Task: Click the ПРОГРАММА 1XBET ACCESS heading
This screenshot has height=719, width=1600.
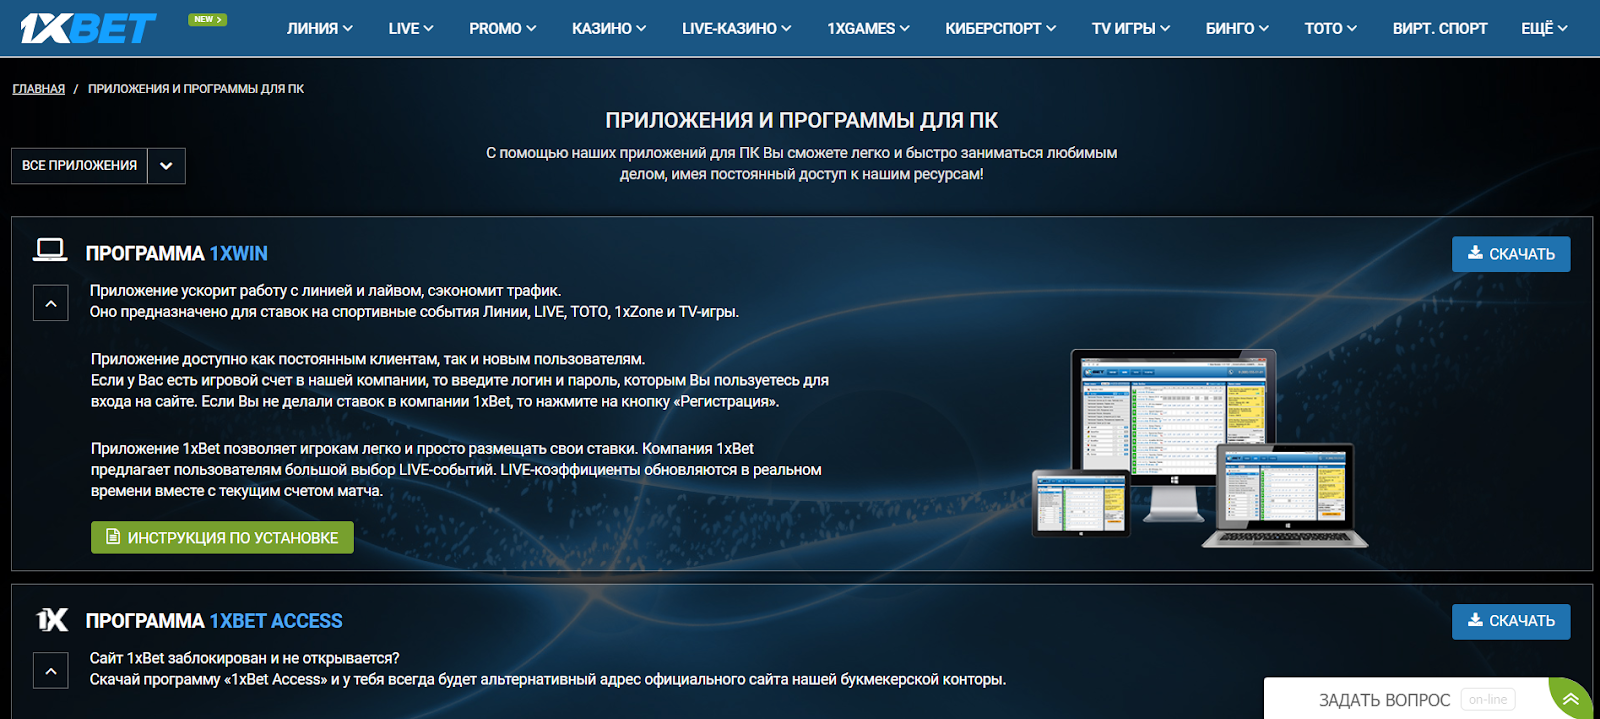Action: [x=214, y=621]
